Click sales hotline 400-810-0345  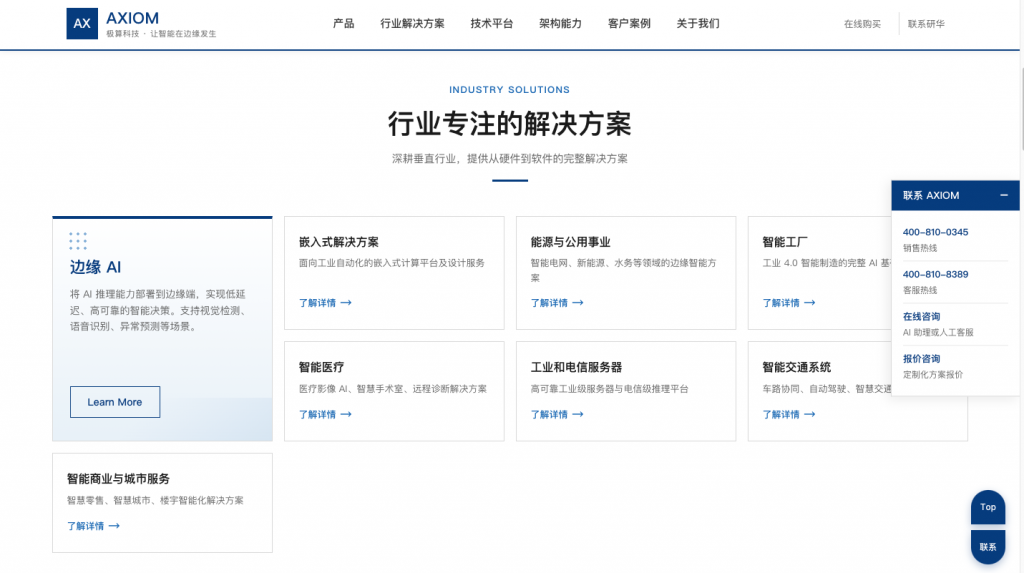click(x=935, y=232)
